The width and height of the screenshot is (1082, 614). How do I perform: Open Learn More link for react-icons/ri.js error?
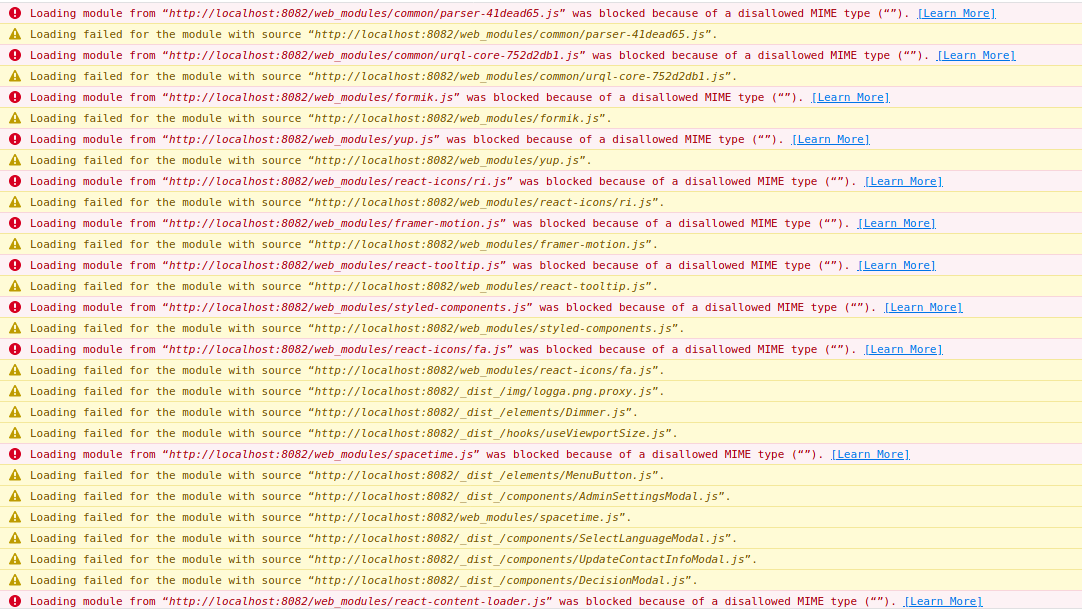(903, 181)
